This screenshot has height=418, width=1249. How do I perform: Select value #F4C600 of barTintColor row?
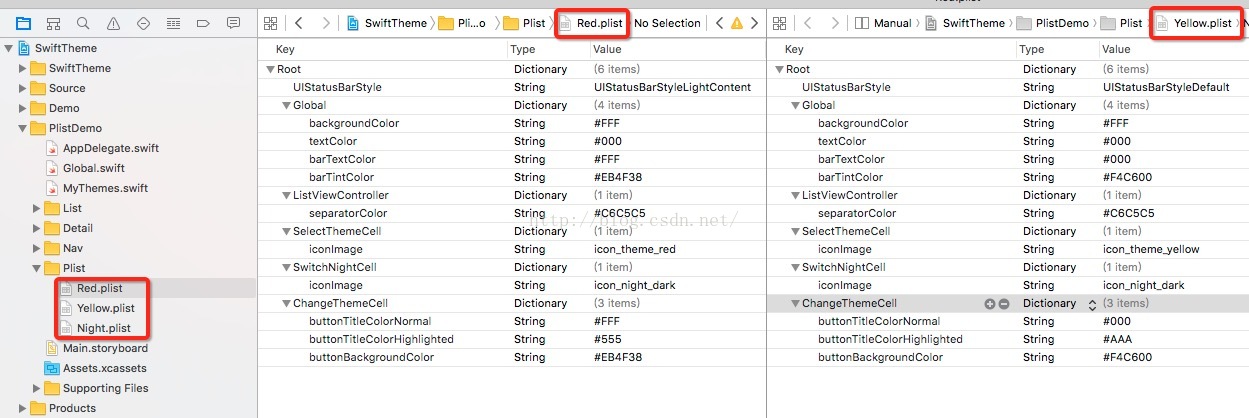coord(1127,177)
